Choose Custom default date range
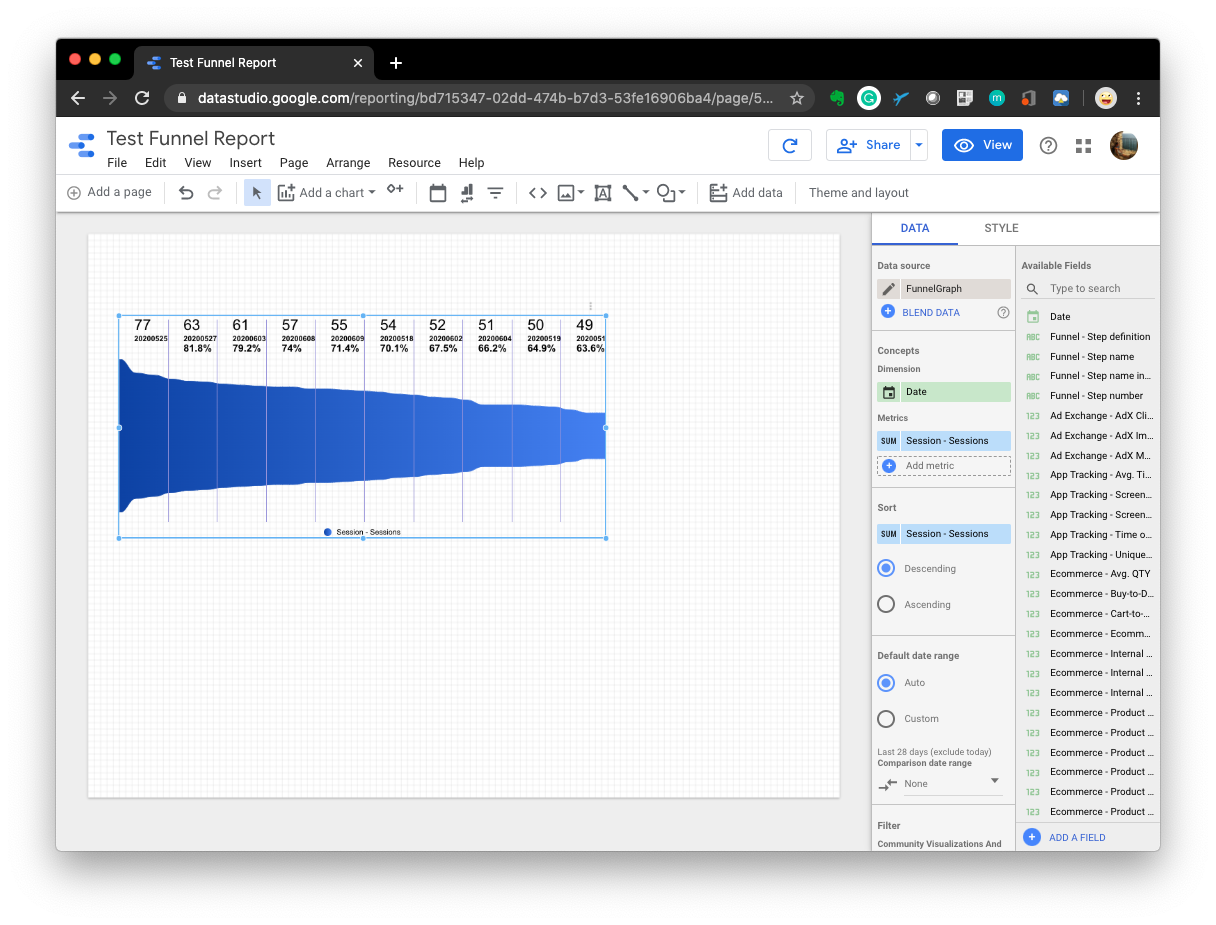Viewport: 1216px width, 925px height. [885, 718]
